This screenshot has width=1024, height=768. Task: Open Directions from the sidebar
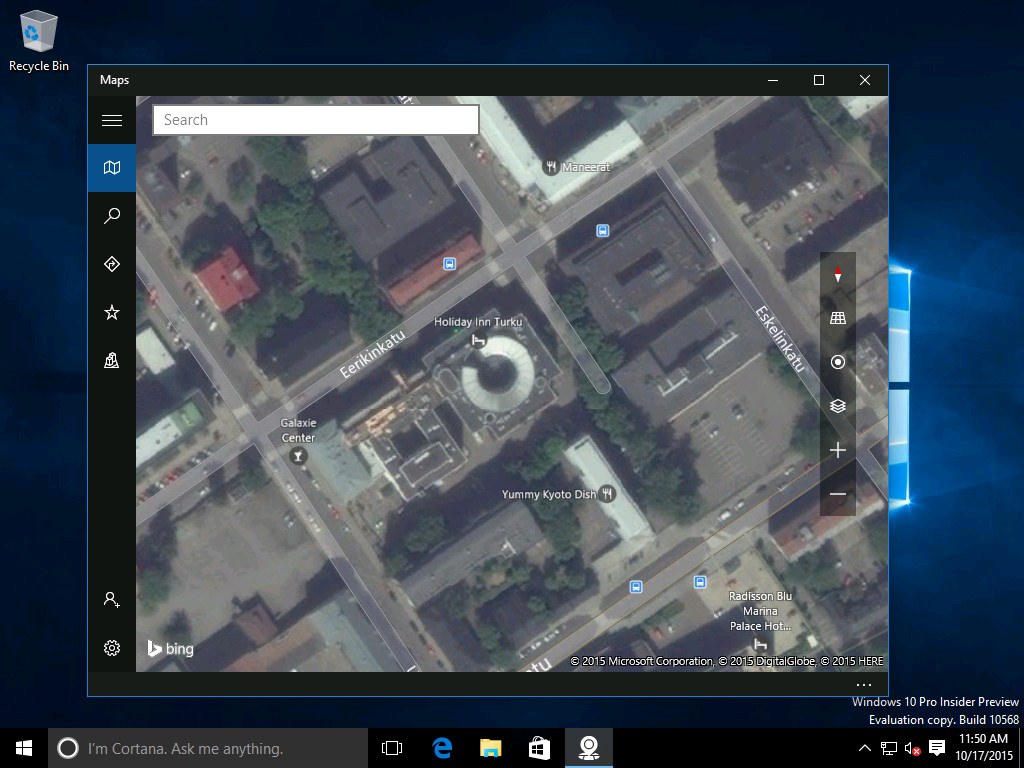click(x=112, y=264)
